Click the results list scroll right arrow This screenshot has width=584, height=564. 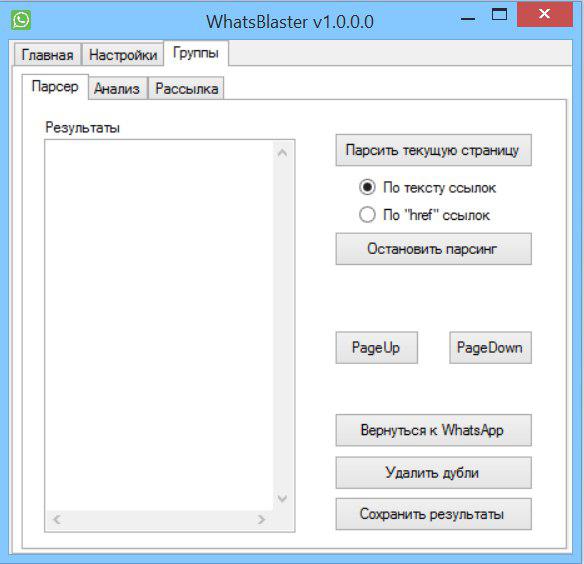[261, 519]
